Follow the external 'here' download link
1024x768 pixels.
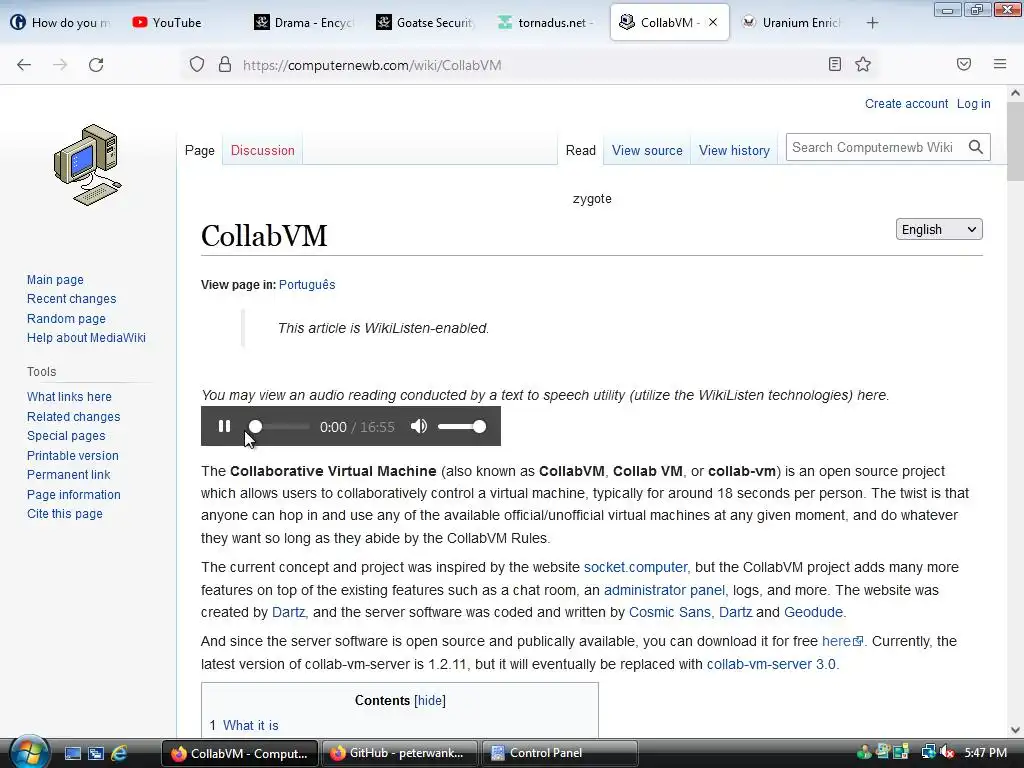click(842, 641)
